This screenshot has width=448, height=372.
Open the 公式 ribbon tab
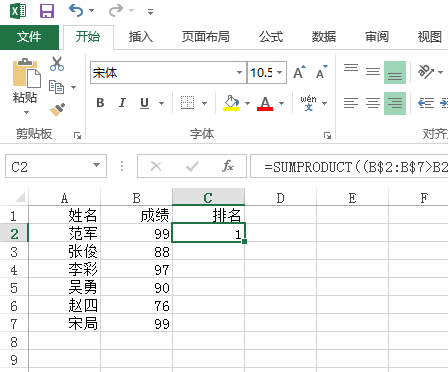point(271,37)
